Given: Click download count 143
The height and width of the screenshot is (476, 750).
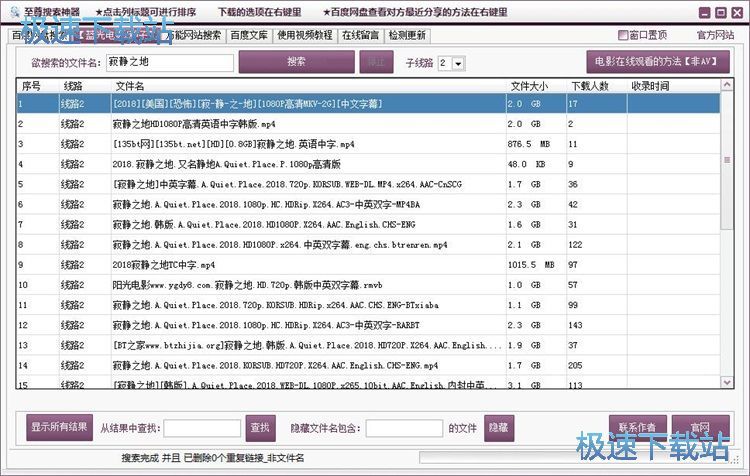Looking at the screenshot, I should pyautogui.click(x=575, y=325).
